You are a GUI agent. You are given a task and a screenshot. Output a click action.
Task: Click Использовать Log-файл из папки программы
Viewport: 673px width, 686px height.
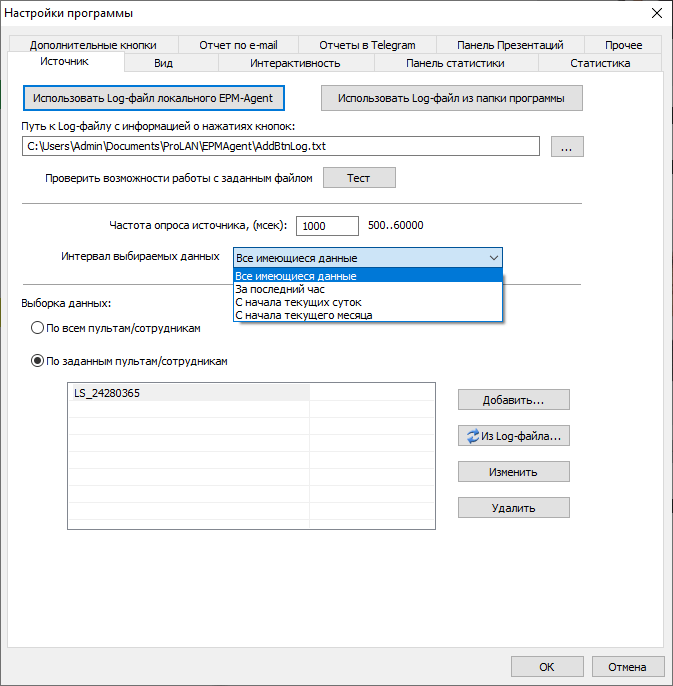(x=451, y=99)
